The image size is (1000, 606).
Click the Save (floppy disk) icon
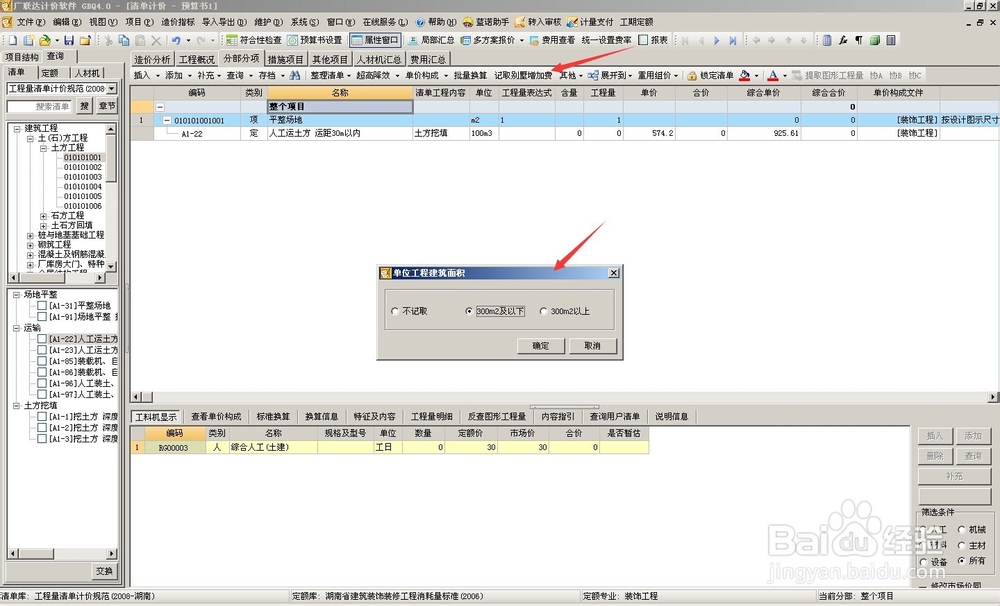coord(69,40)
